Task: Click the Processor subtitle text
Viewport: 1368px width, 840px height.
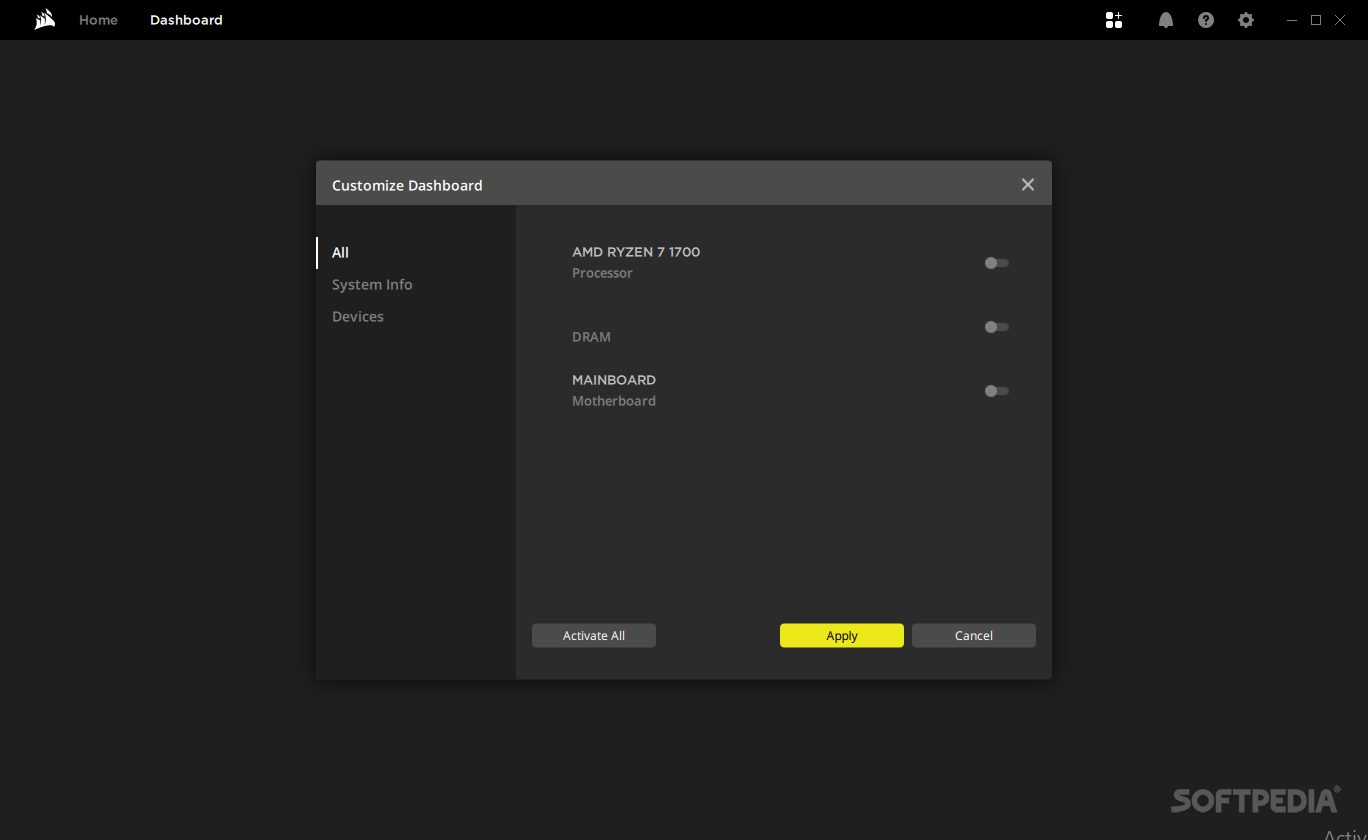Action: [602, 273]
